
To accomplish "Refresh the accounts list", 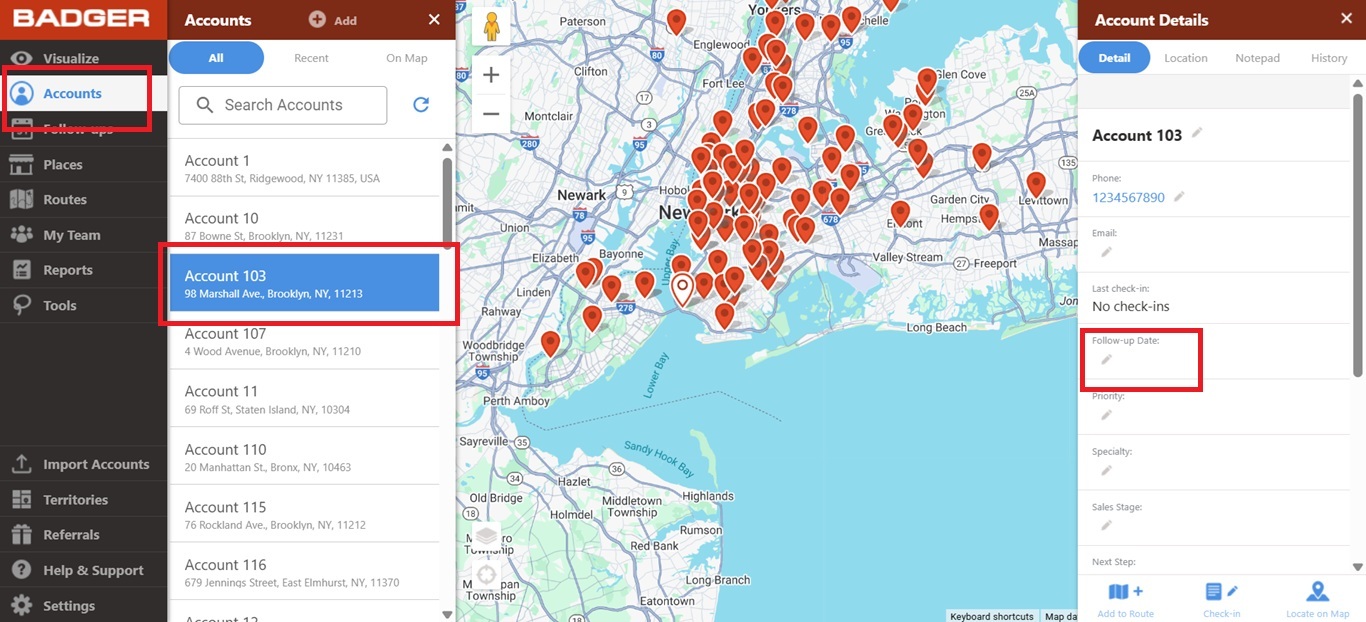I will click(421, 105).
